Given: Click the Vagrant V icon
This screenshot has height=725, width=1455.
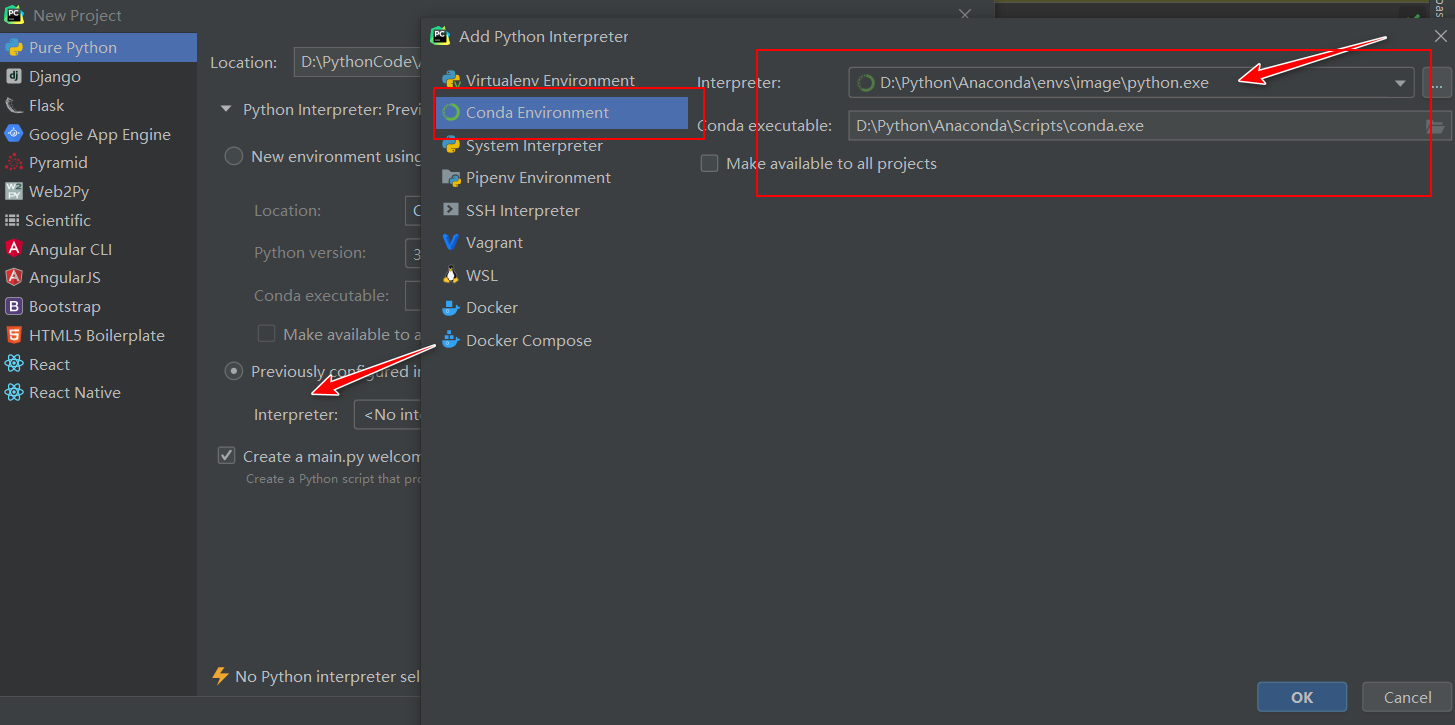Looking at the screenshot, I should tap(451, 242).
